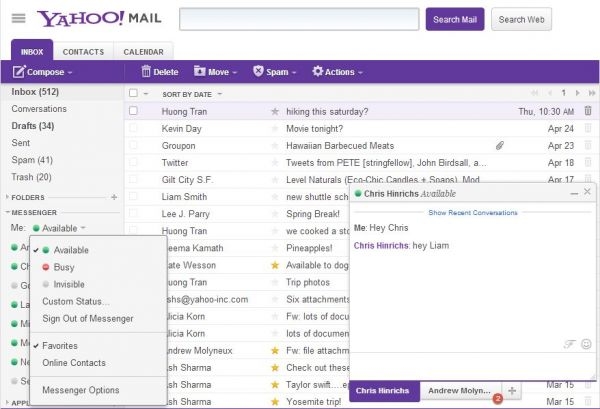This screenshot has height=409, width=600.
Task: Open the Spam dropdown arrow
Action: [x=294, y=72]
